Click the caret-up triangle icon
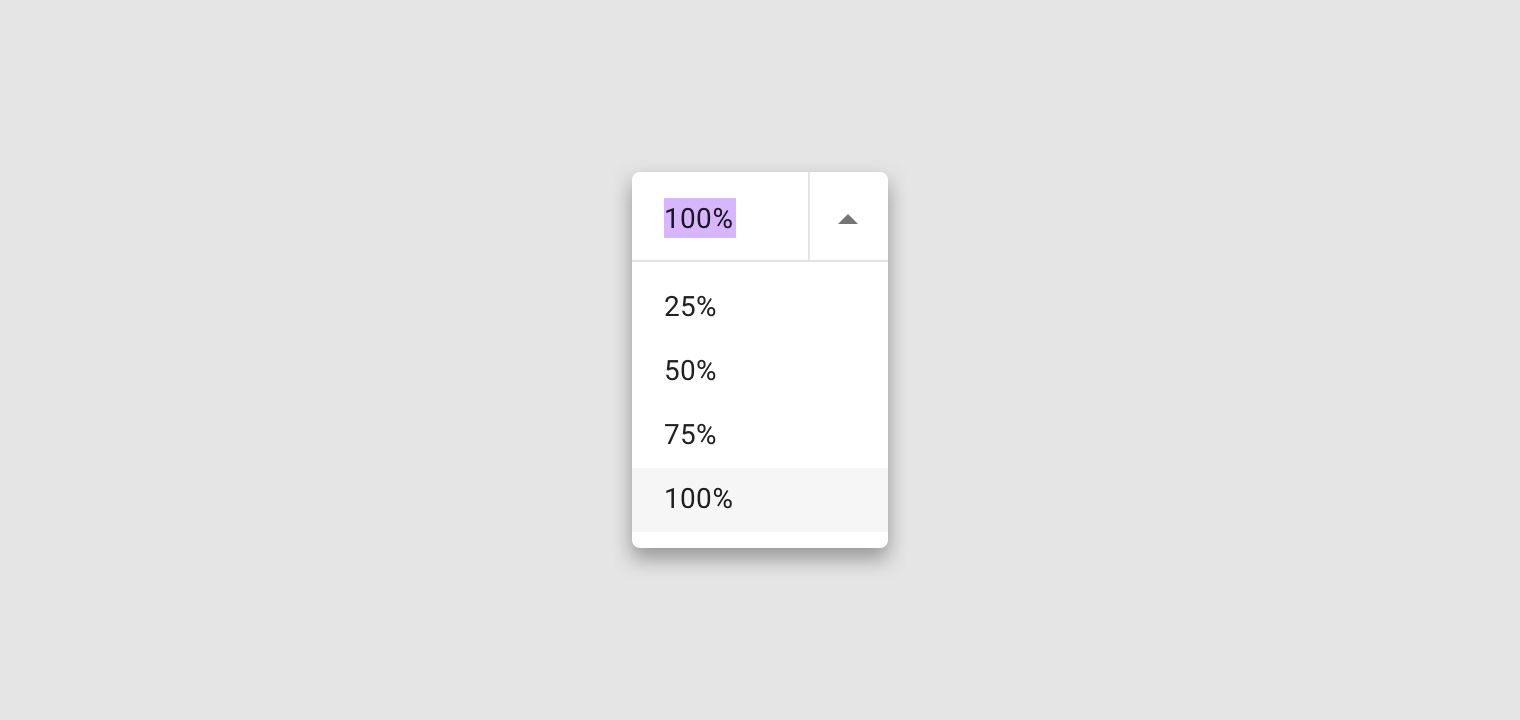 tap(848, 219)
